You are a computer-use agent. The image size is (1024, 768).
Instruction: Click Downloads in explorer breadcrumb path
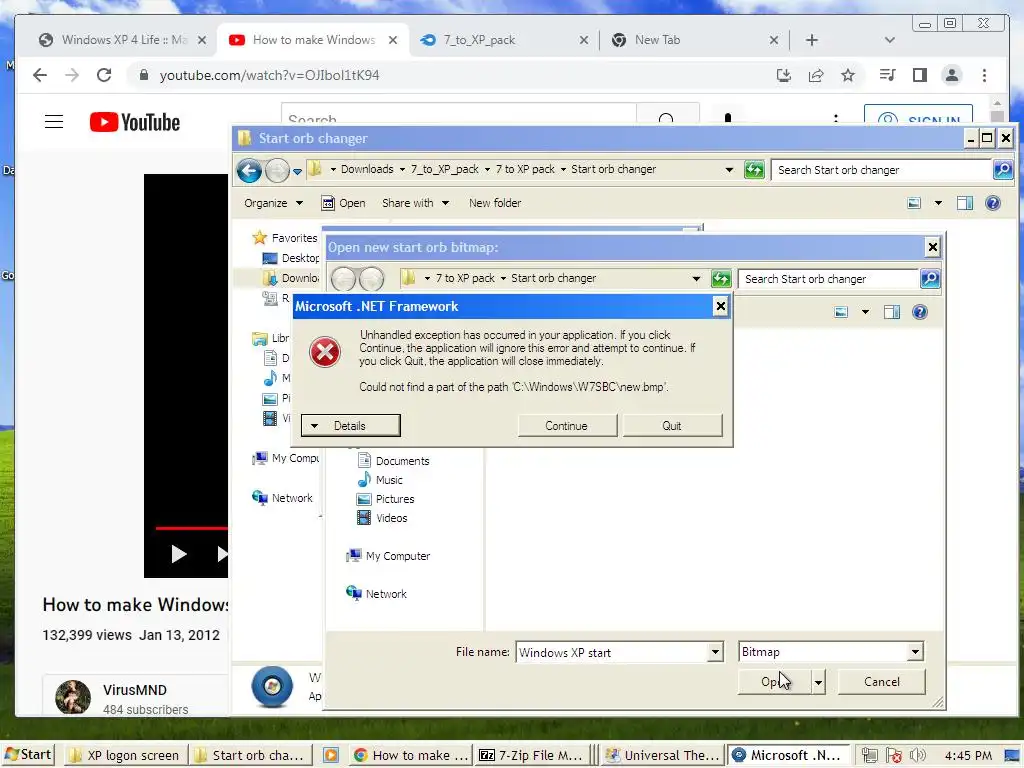367,169
